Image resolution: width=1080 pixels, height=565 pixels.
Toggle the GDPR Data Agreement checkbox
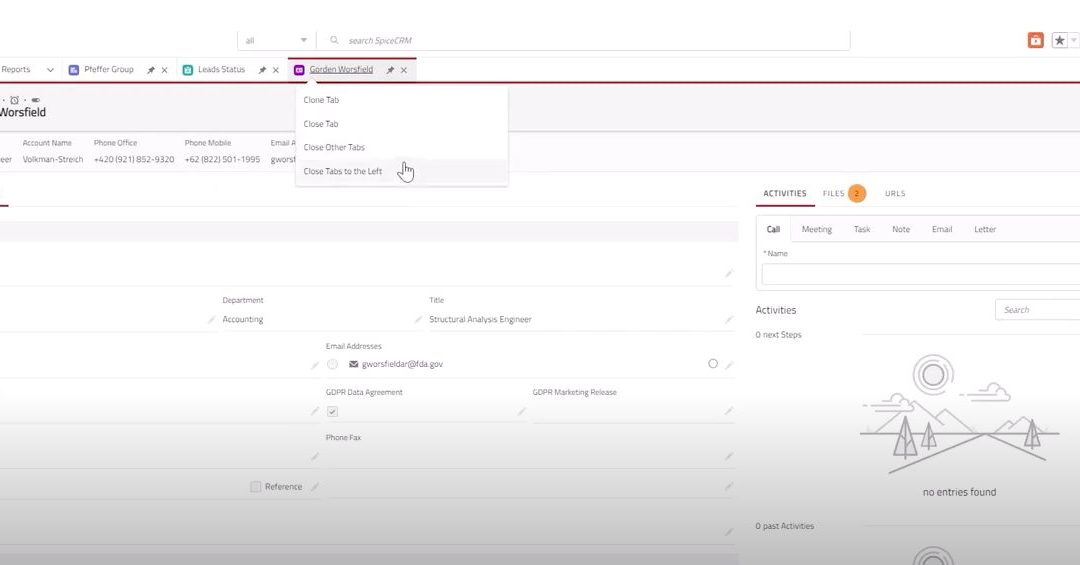(x=333, y=412)
